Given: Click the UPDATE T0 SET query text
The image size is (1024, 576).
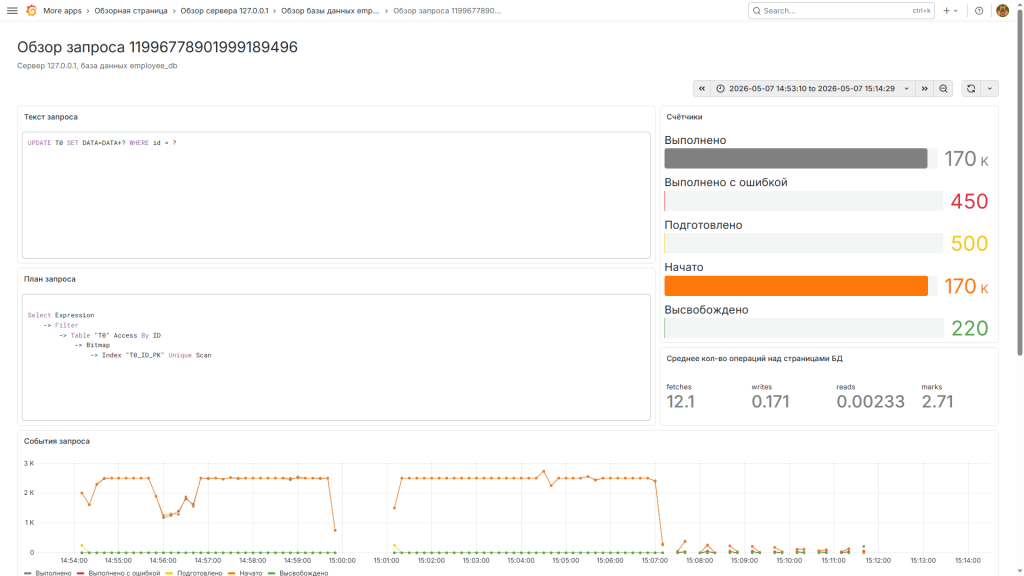Looking at the screenshot, I should [x=102, y=142].
